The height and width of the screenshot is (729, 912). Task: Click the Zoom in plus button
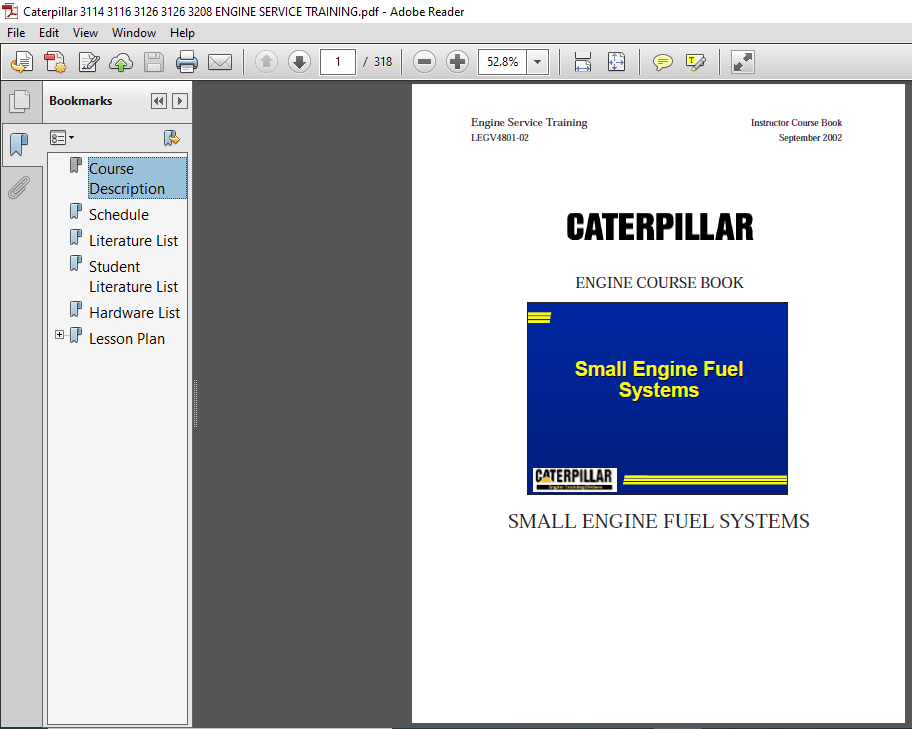tap(458, 62)
